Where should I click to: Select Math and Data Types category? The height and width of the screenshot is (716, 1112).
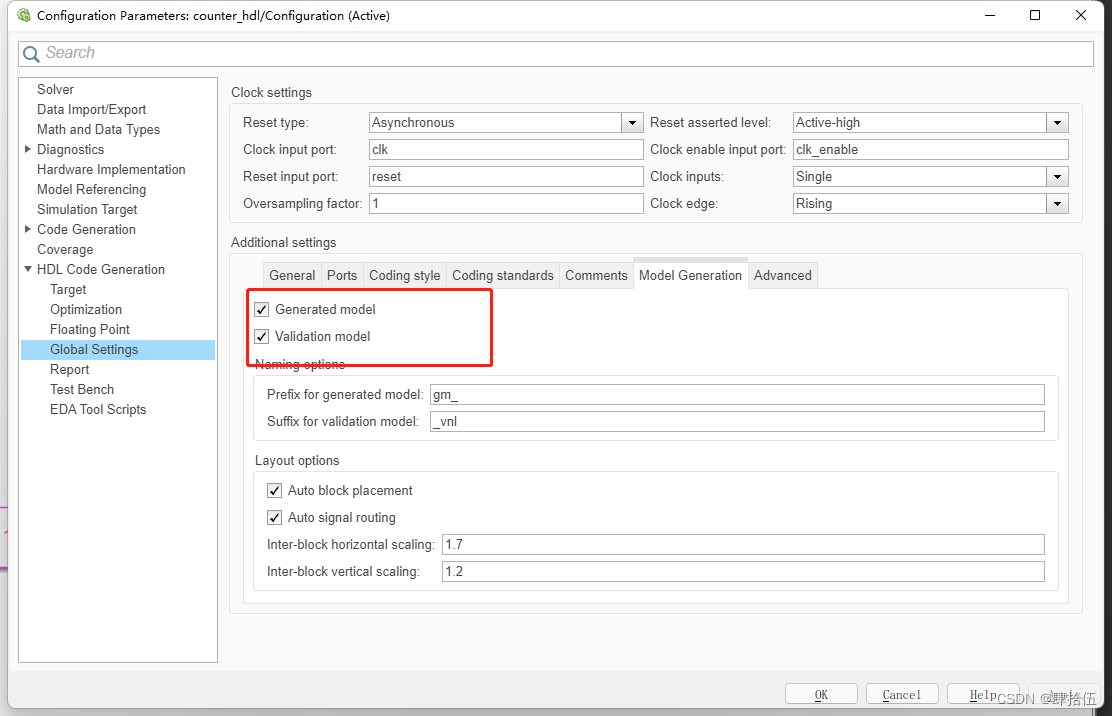[x=99, y=129]
